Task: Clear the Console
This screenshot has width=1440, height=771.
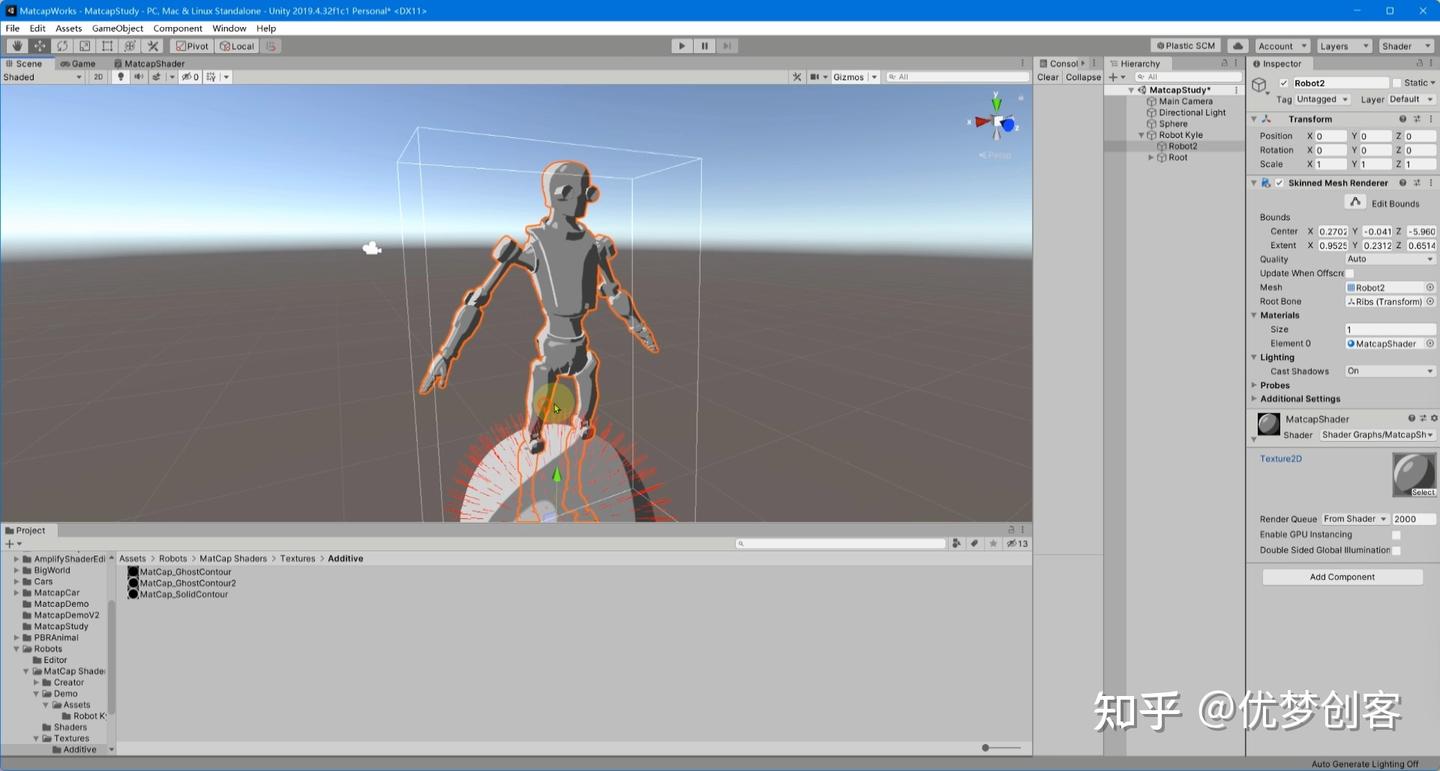Action: click(x=1048, y=77)
